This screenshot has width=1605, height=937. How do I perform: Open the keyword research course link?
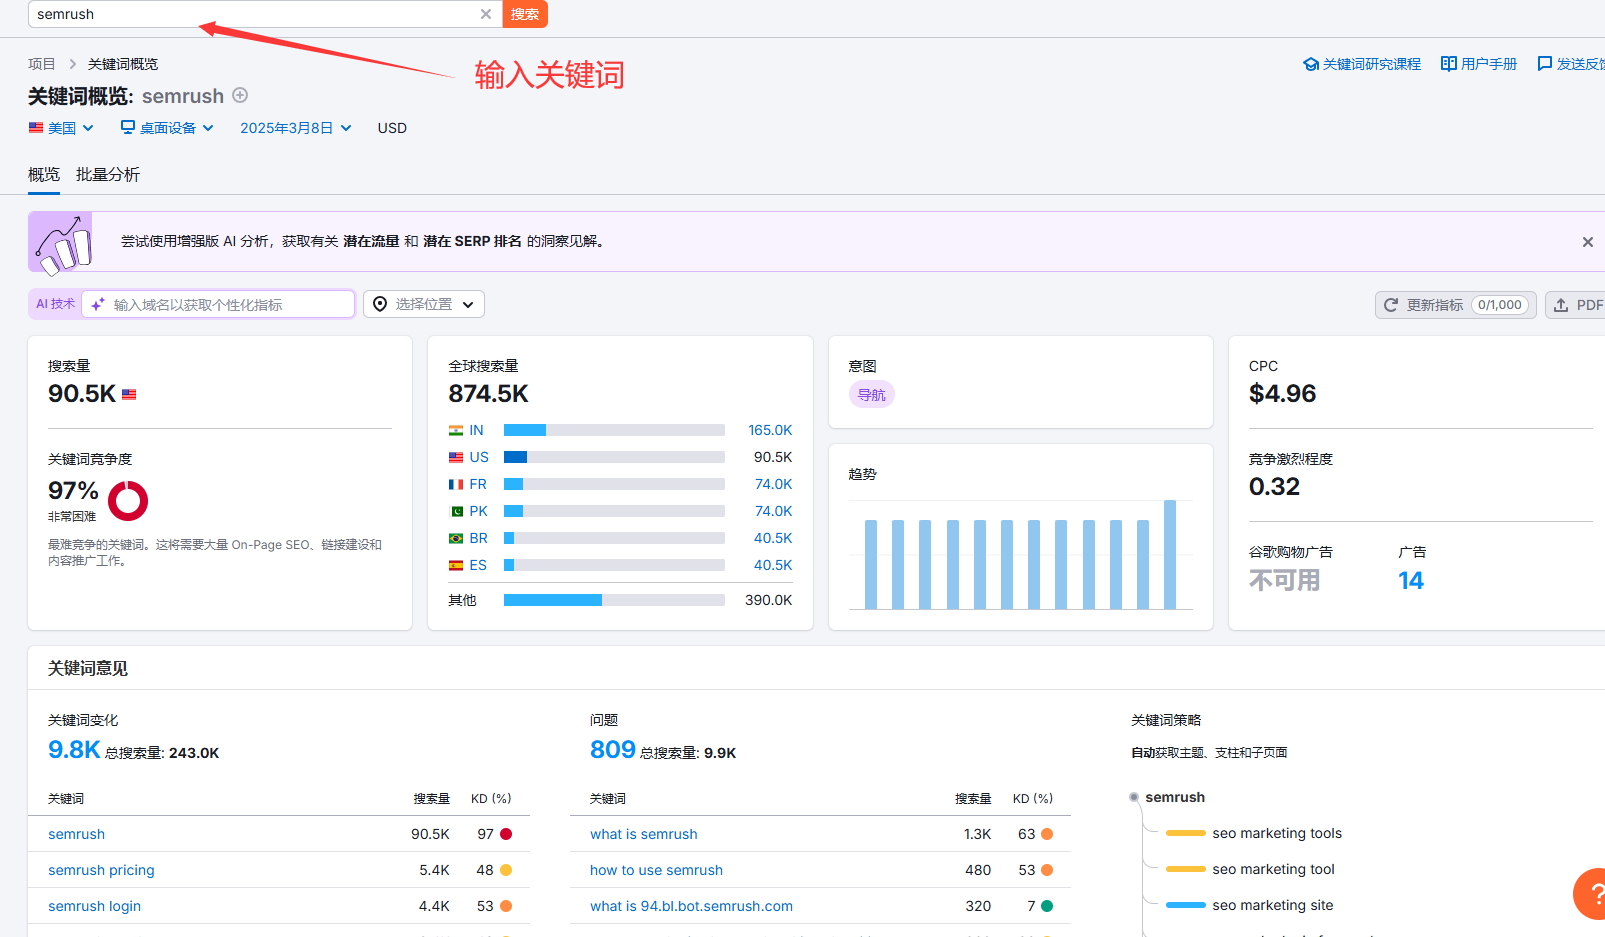(1361, 64)
